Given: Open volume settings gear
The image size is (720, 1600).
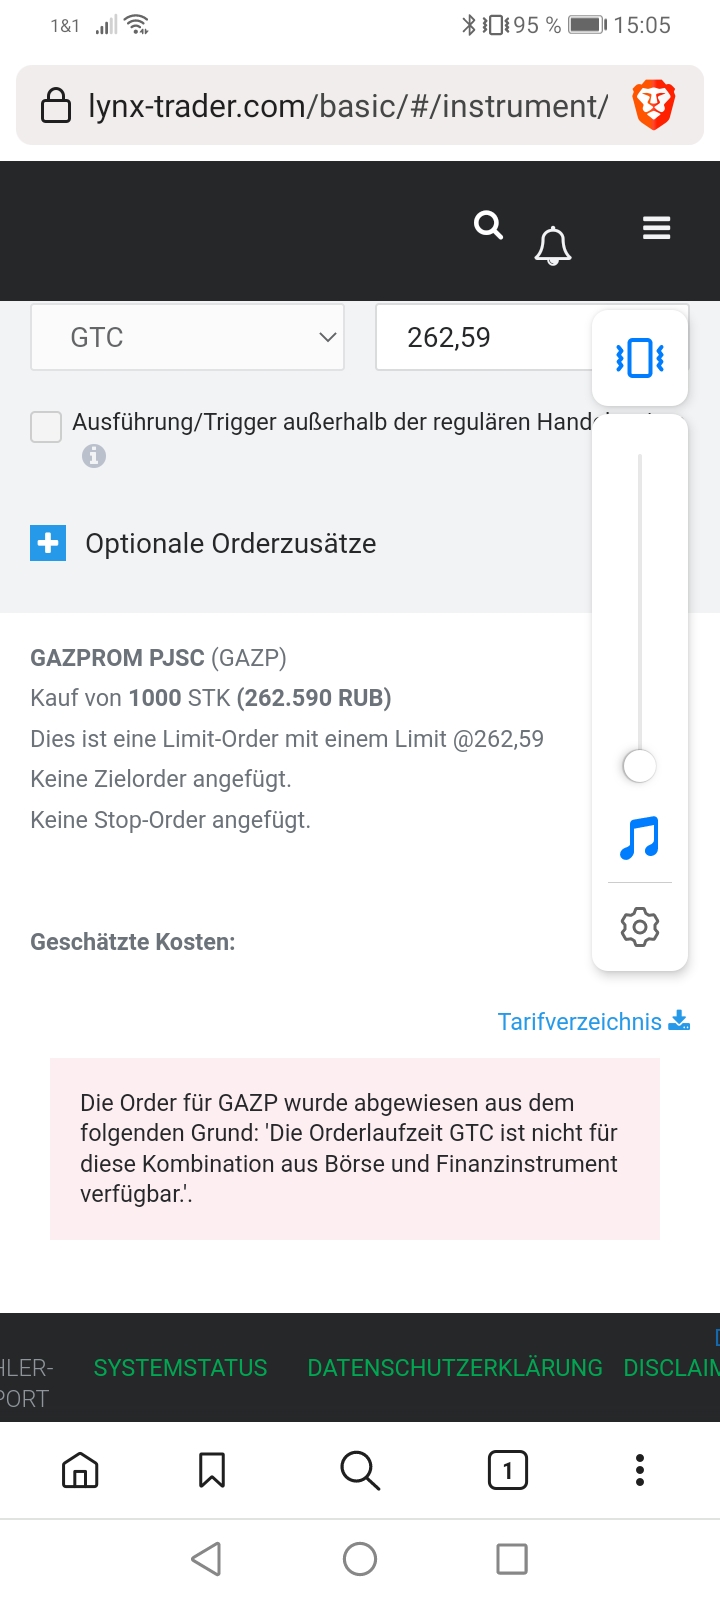Looking at the screenshot, I should point(640,927).
